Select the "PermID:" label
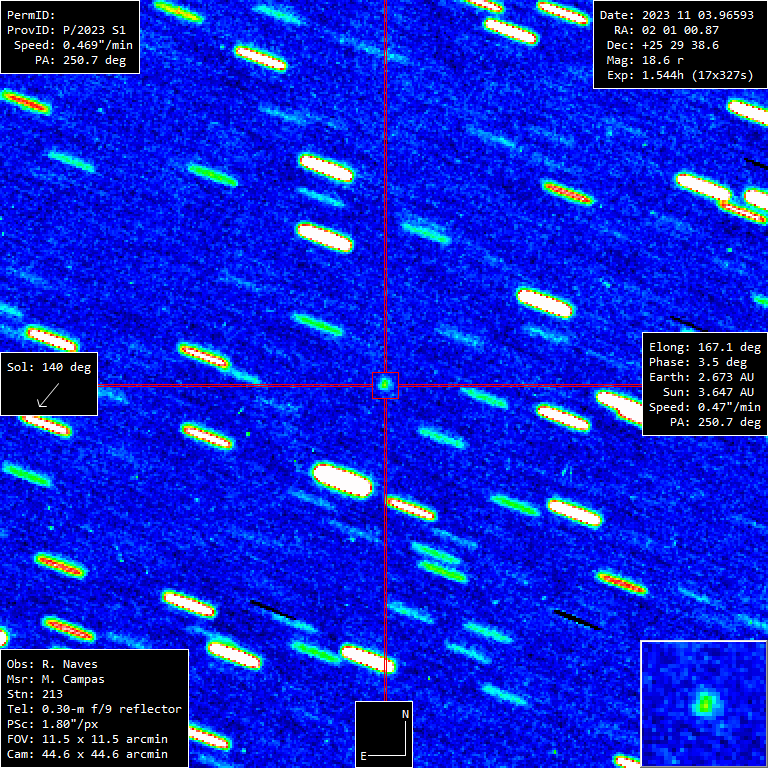This screenshot has height=768, width=768. point(31,15)
